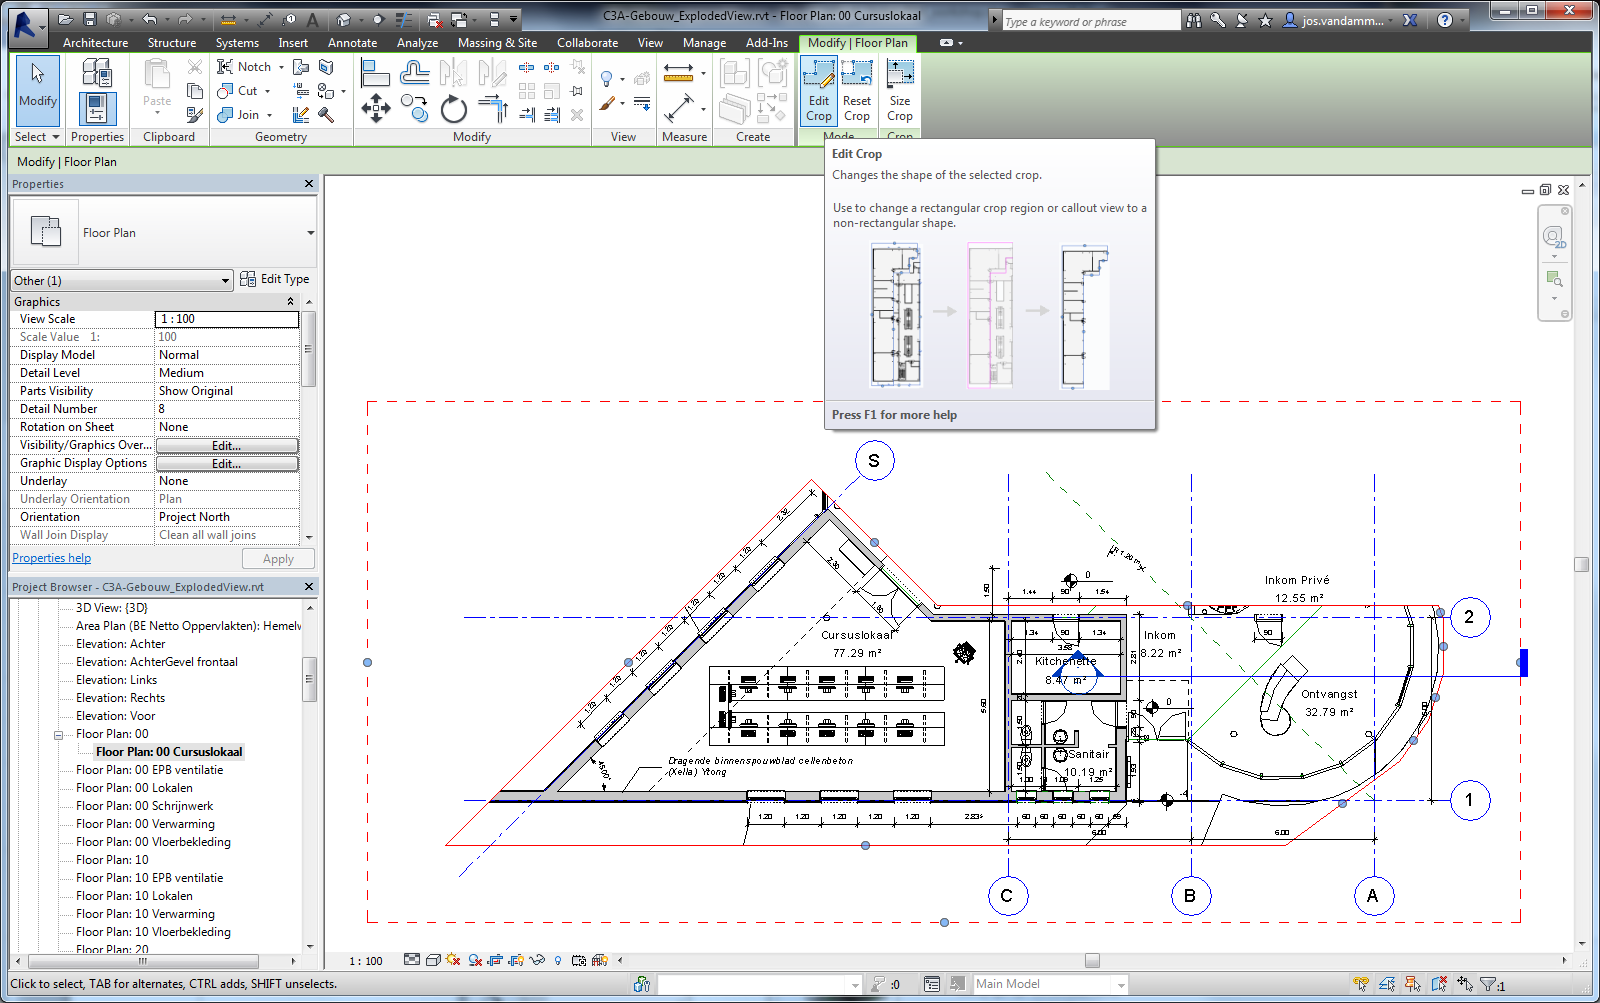
Task: Open the Customize Quick Access Toolbar dropdown
Action: (x=514, y=19)
